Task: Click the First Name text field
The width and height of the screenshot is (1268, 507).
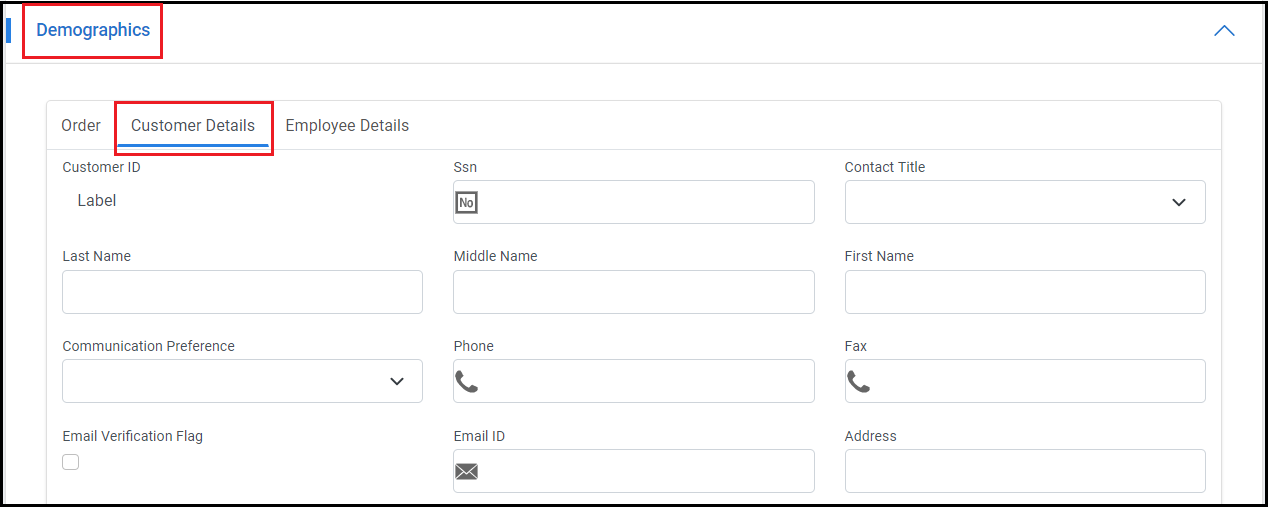Action: pyautogui.click(x=1024, y=292)
